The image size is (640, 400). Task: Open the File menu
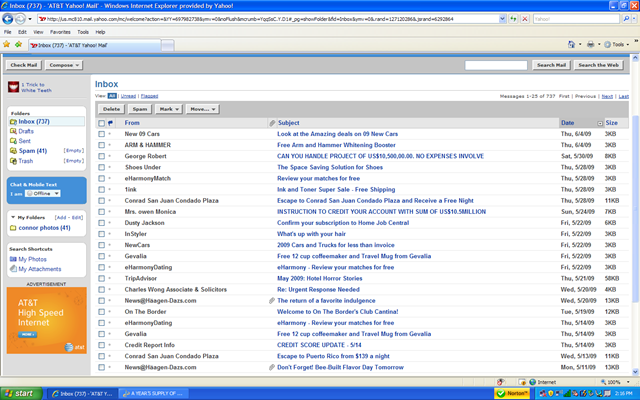7,32
